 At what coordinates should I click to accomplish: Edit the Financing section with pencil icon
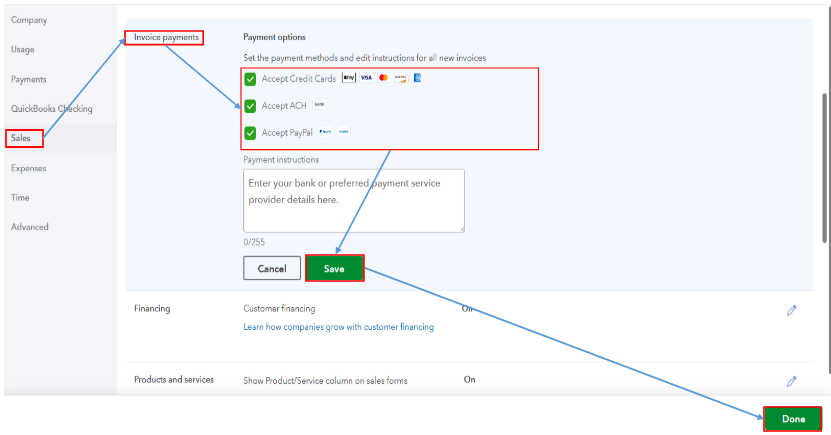coord(792,310)
